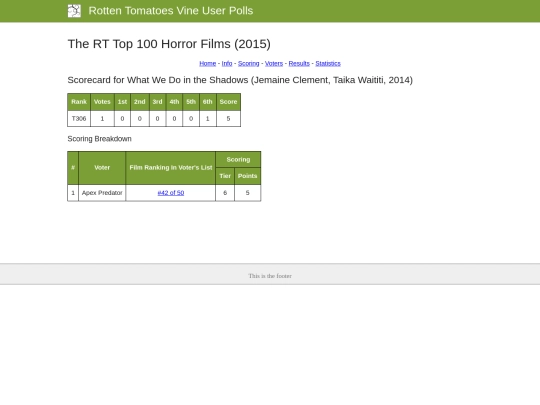Click the 'Film Ranking in Voter's List' header
The width and height of the screenshot is (540, 405).
(171, 168)
